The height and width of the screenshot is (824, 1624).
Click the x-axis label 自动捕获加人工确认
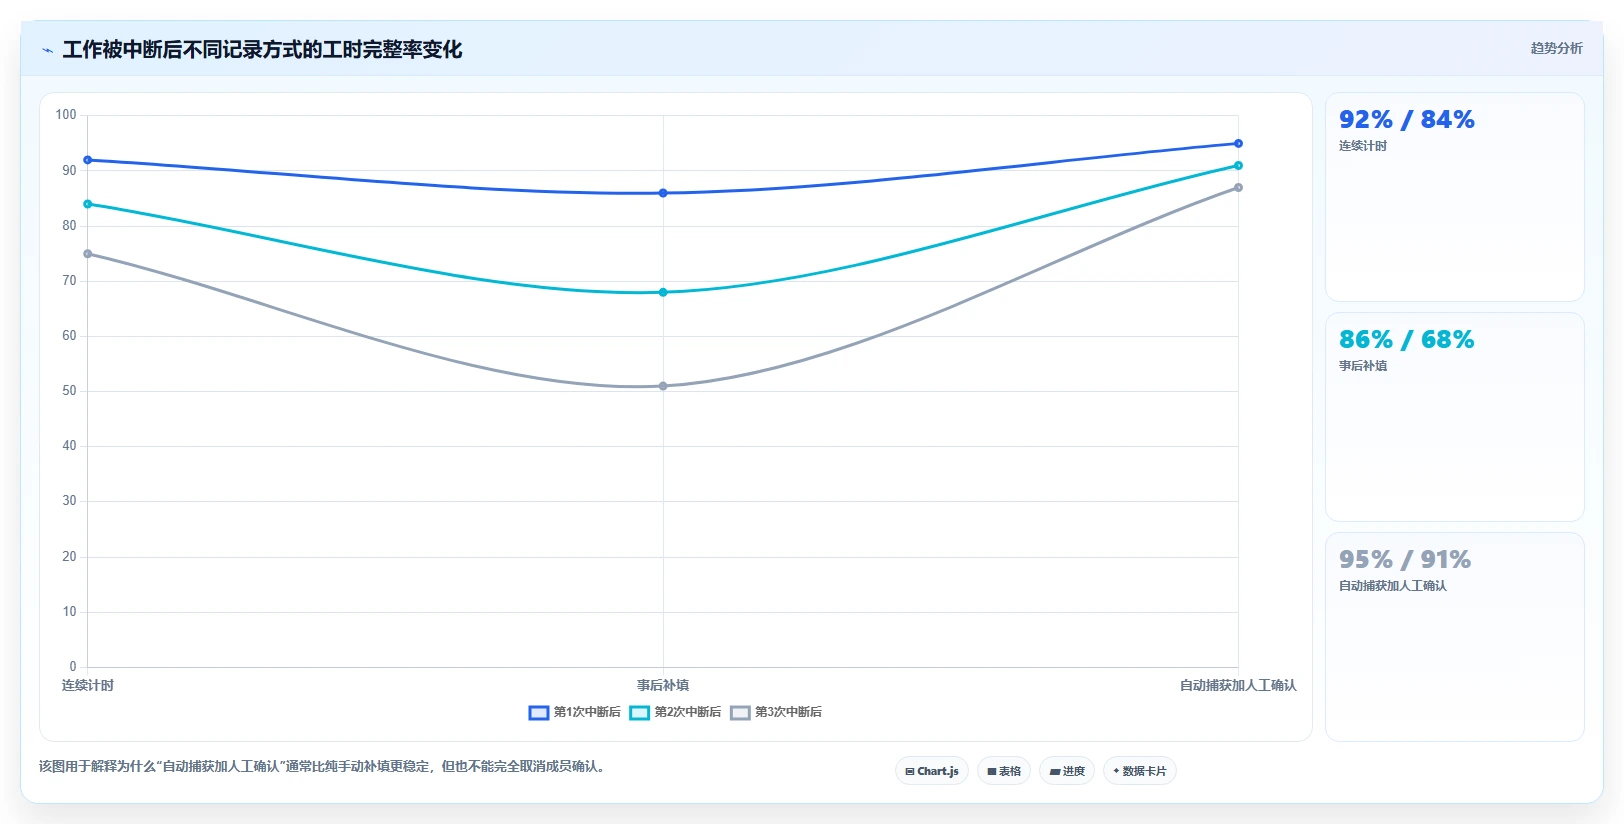[1238, 685]
